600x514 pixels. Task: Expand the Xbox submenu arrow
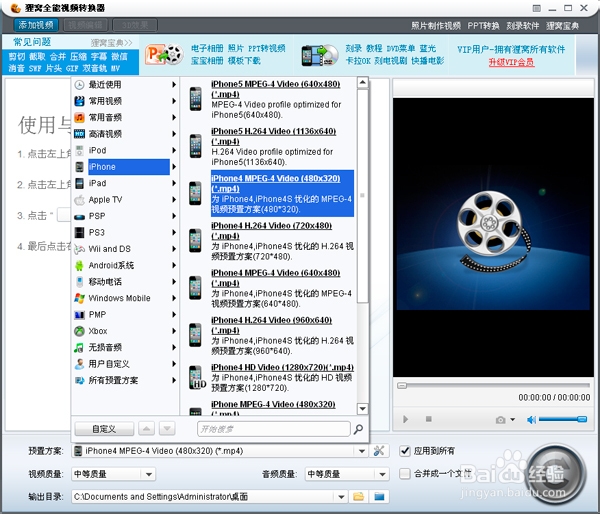pyautogui.click(x=174, y=331)
